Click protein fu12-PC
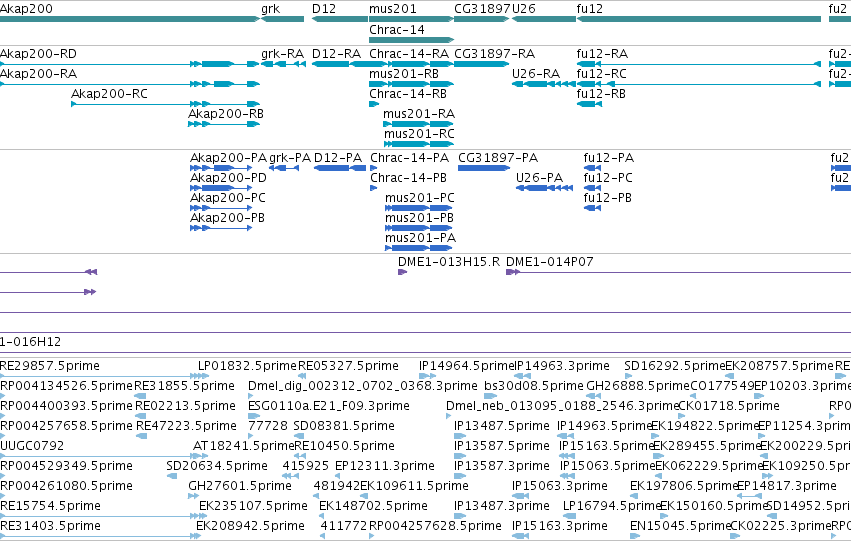Viewport: 851px width, 541px height. (608, 178)
